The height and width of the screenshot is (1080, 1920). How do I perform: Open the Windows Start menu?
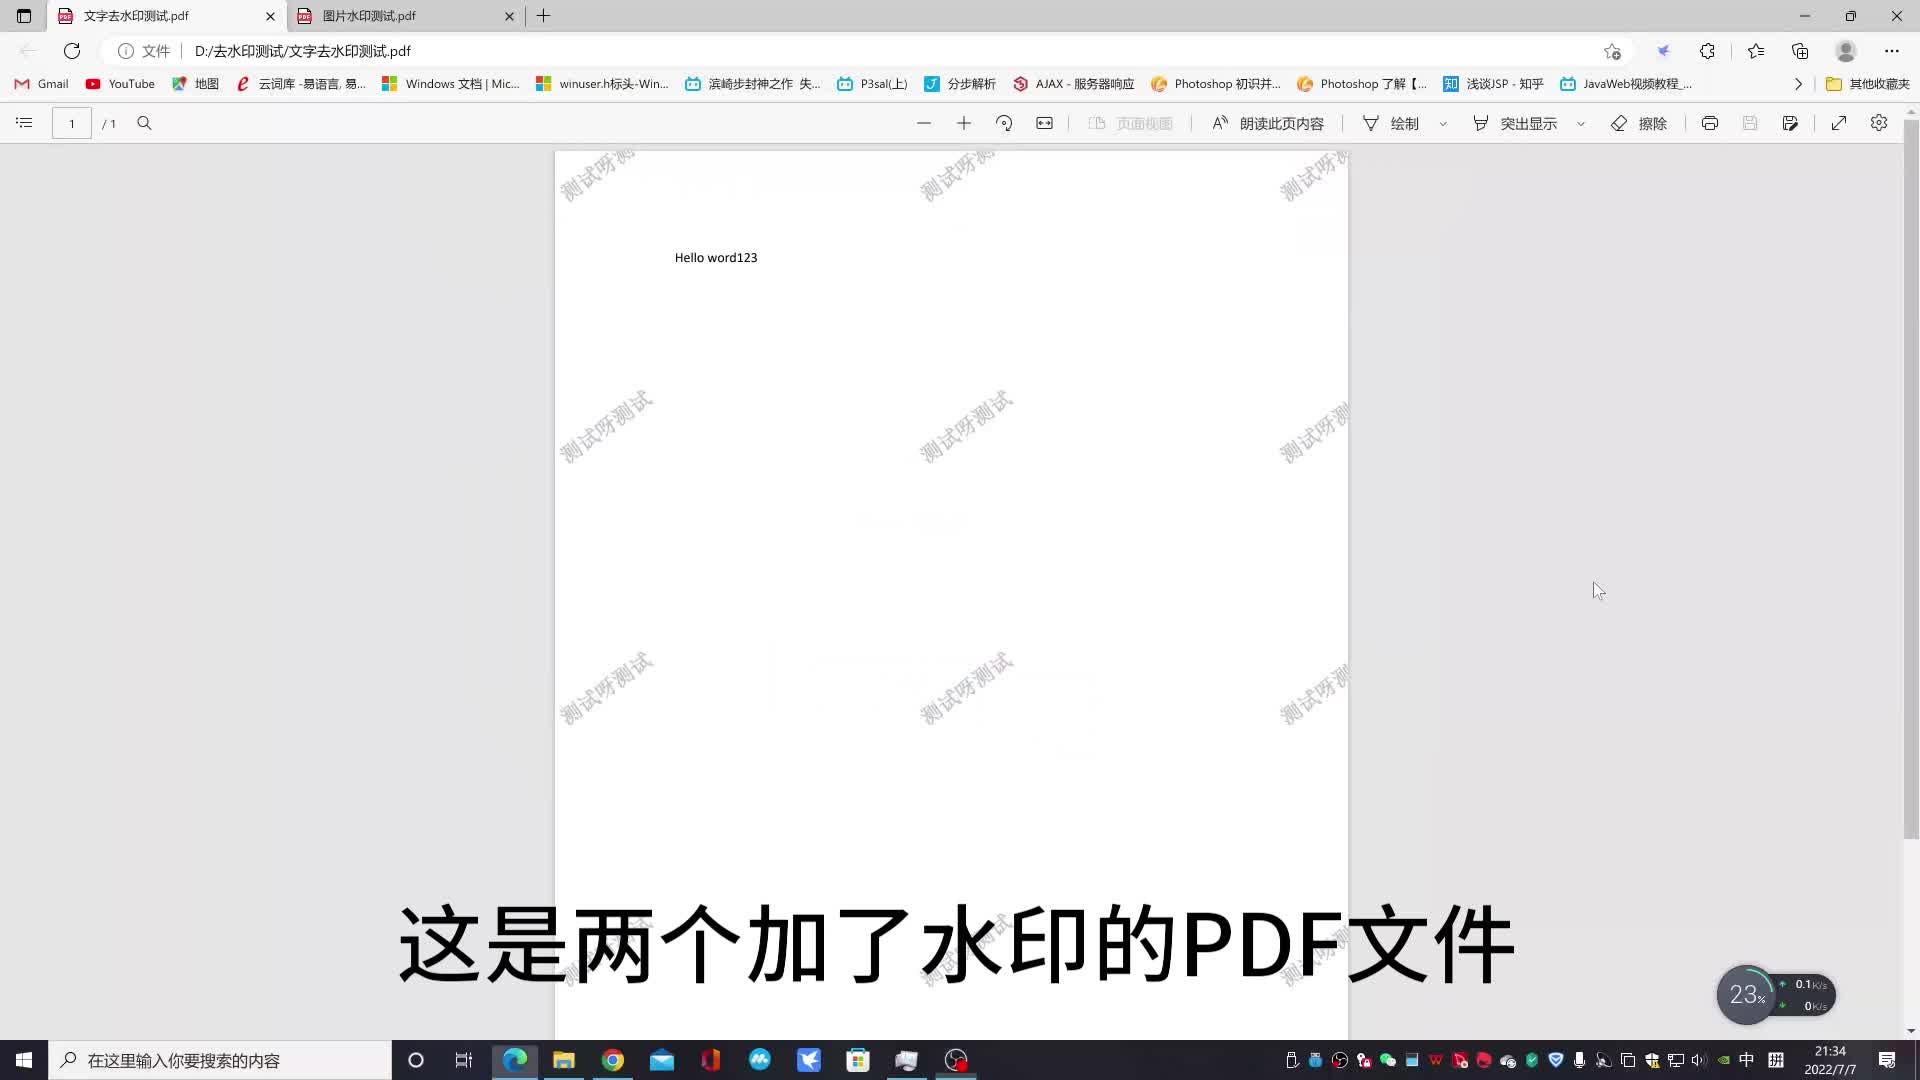click(24, 1060)
